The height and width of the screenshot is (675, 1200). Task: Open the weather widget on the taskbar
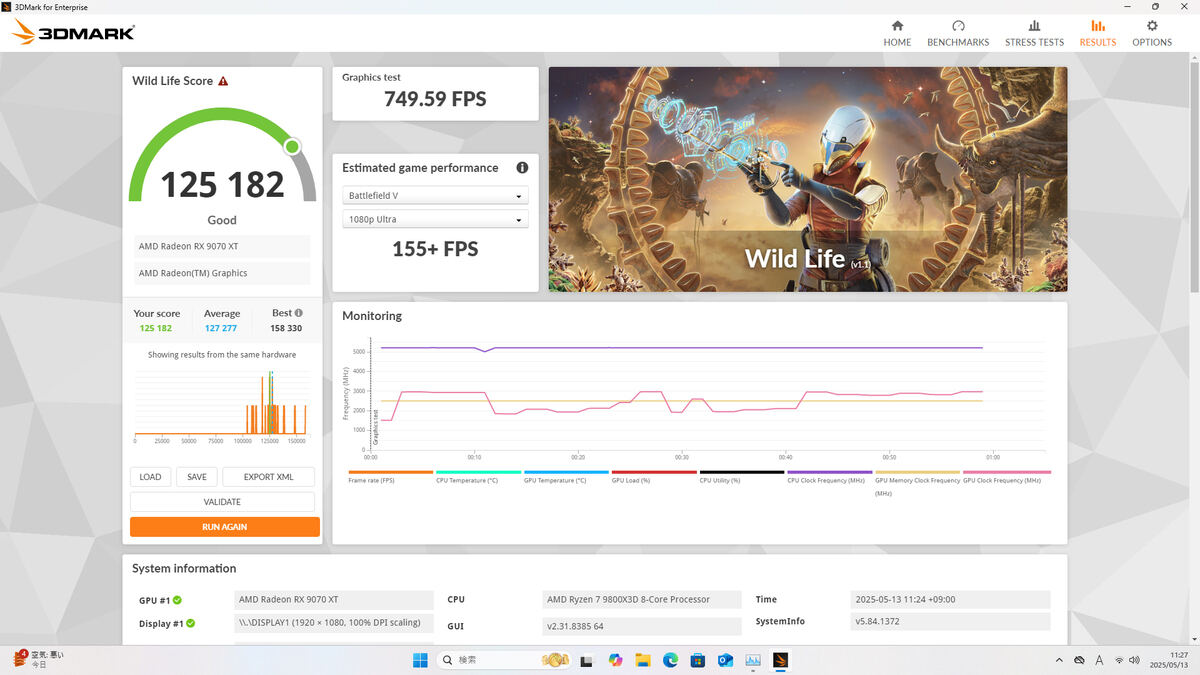[x=38, y=659]
